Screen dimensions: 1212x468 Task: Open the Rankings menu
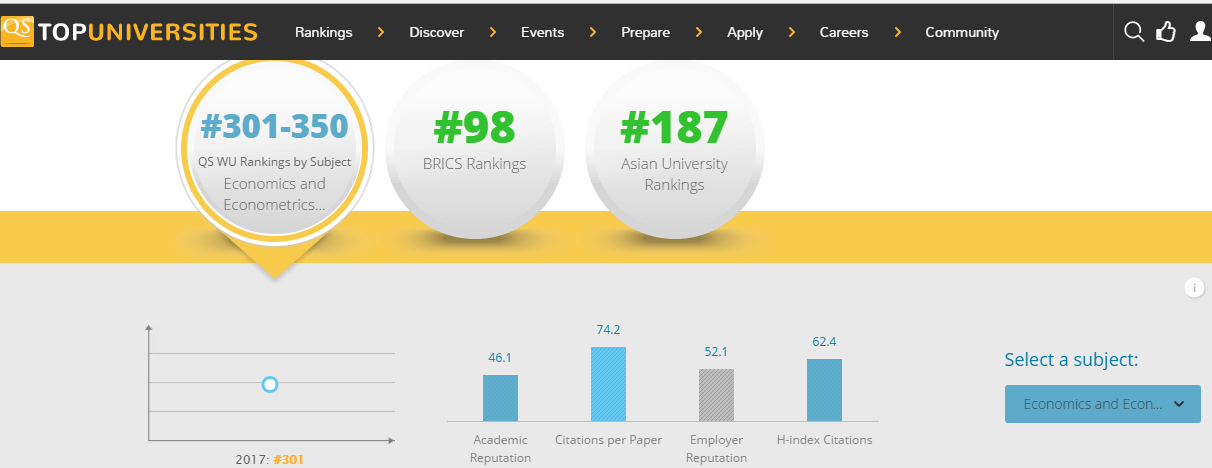[323, 32]
